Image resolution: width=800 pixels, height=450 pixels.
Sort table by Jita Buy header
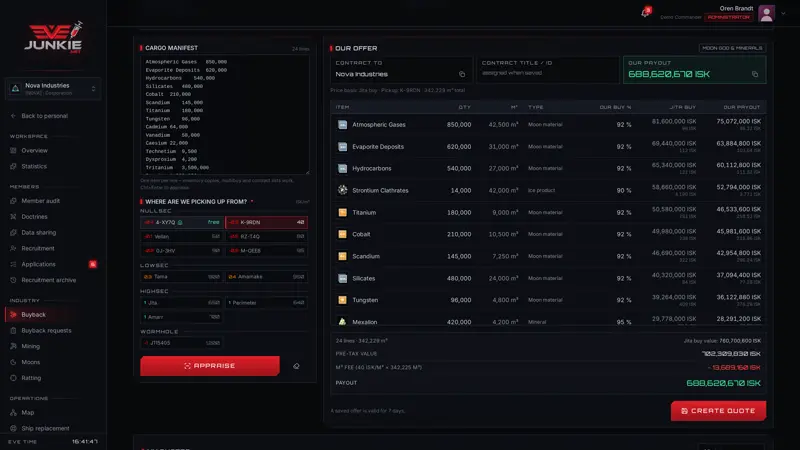[683, 107]
